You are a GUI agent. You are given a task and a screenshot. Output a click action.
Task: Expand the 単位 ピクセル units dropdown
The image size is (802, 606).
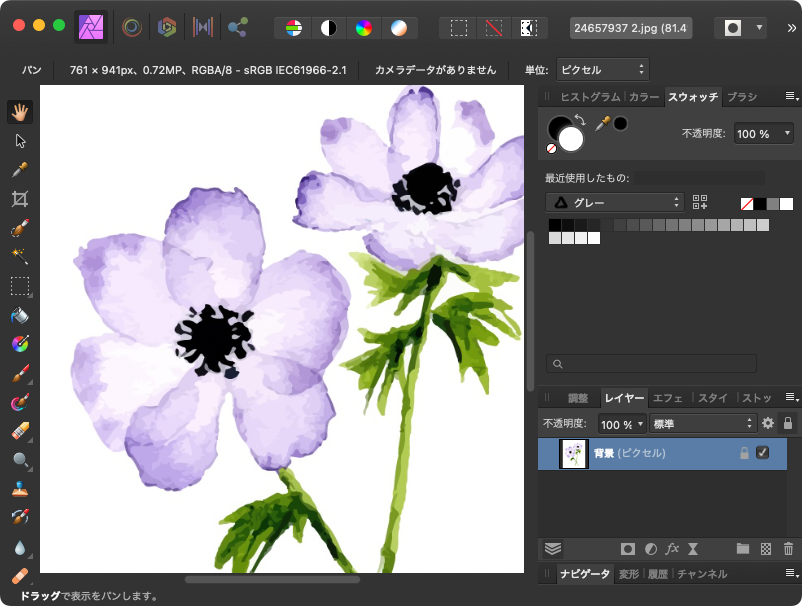pos(602,70)
